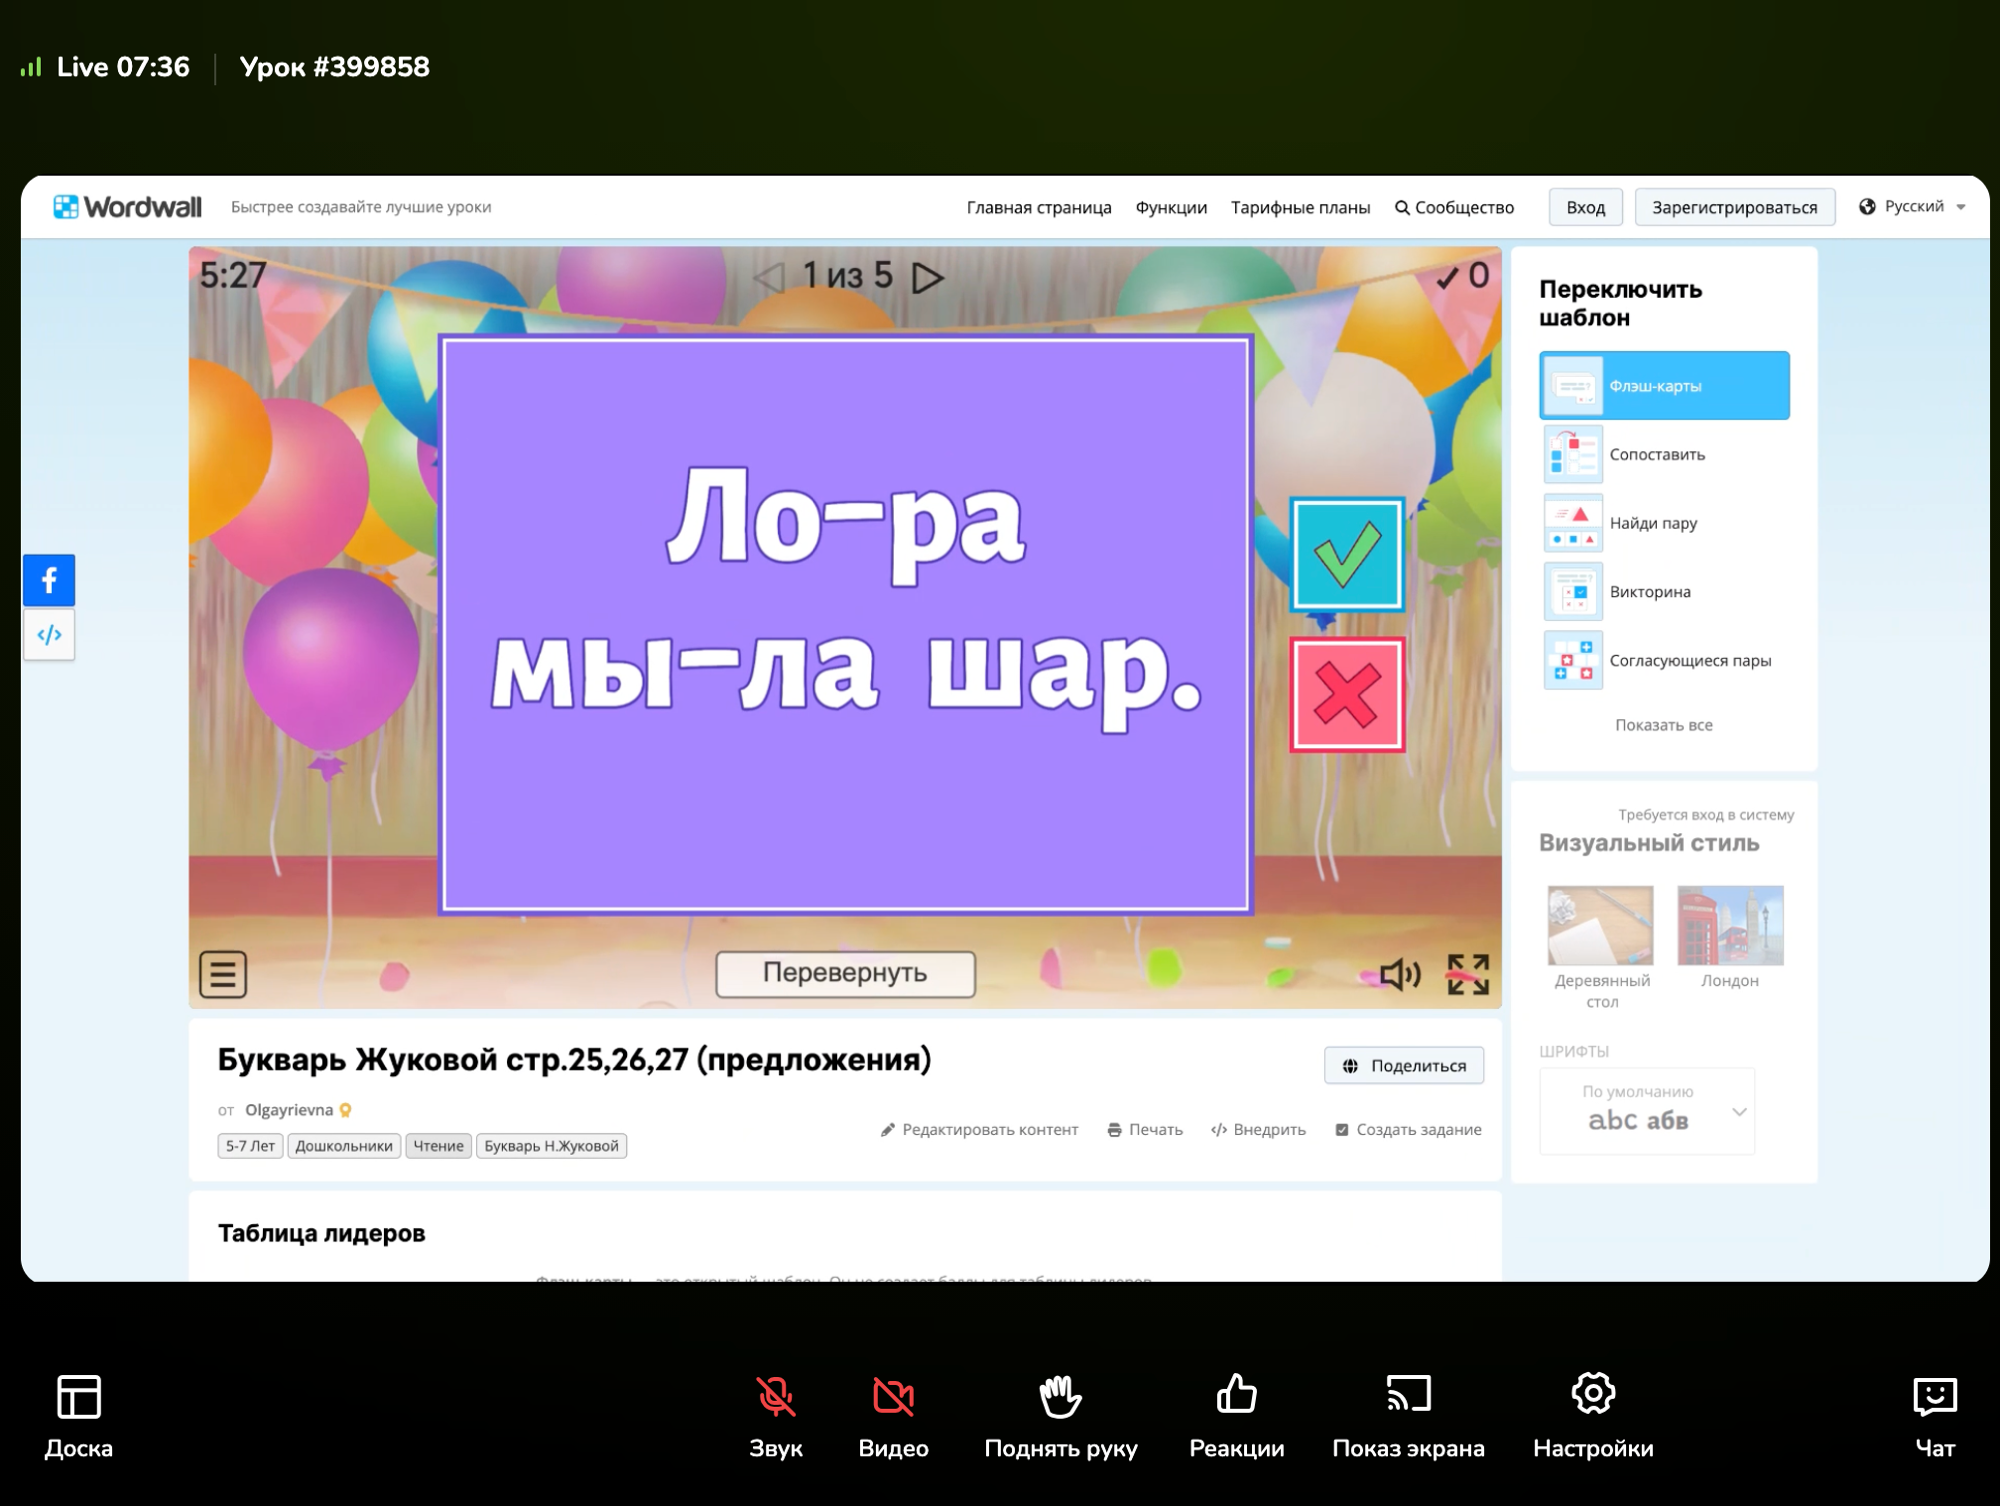Flip the card with Перевернуть

(845, 973)
